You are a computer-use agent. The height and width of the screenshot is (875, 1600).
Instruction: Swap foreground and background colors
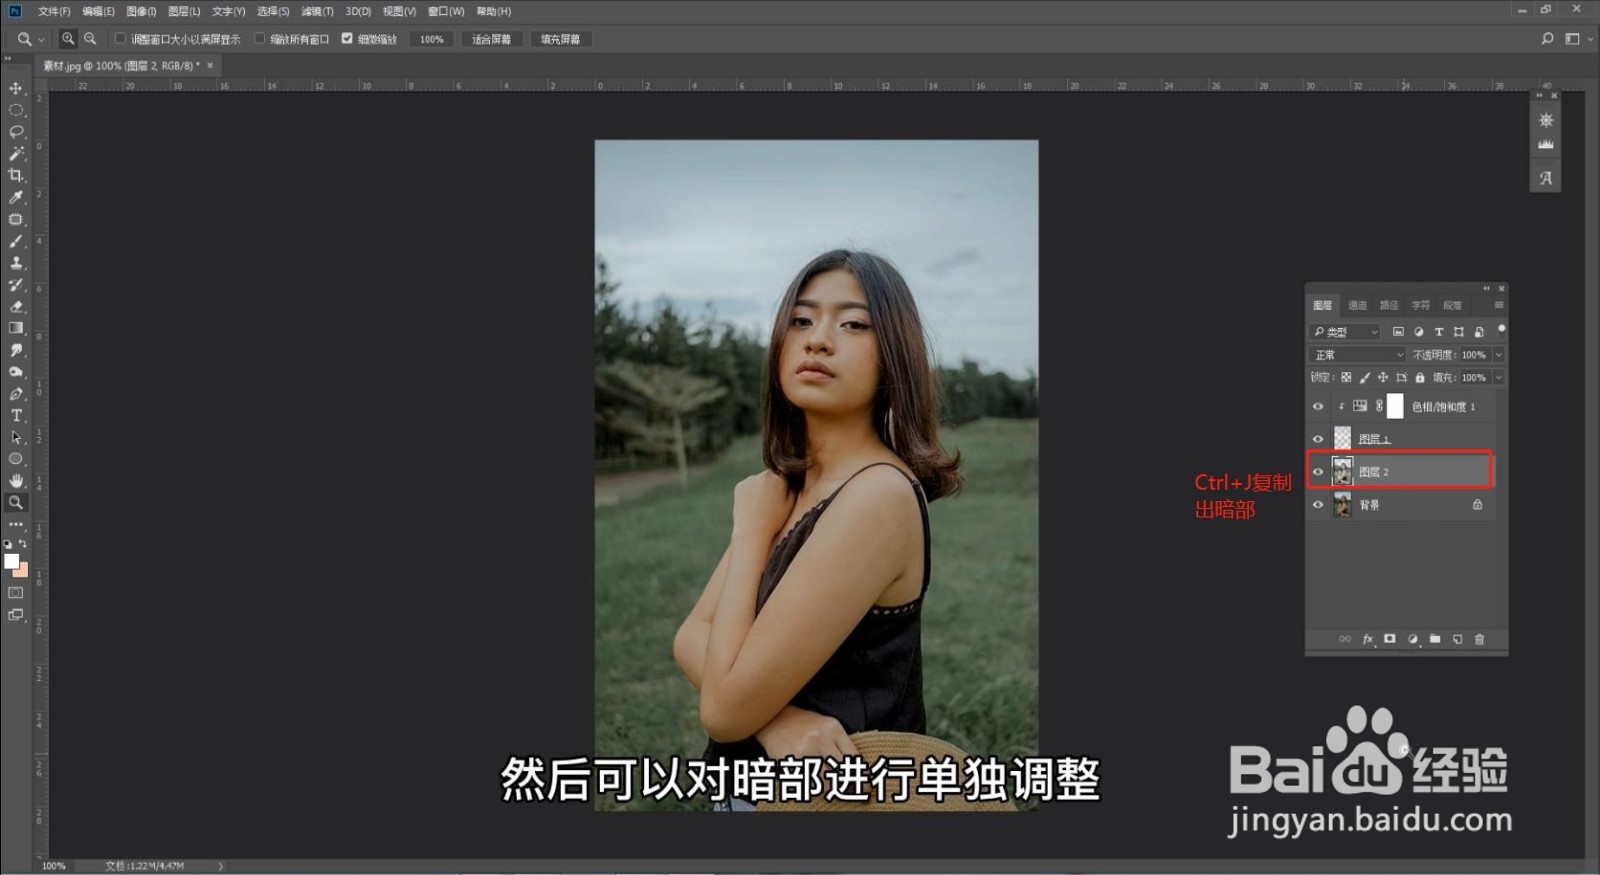[23, 544]
